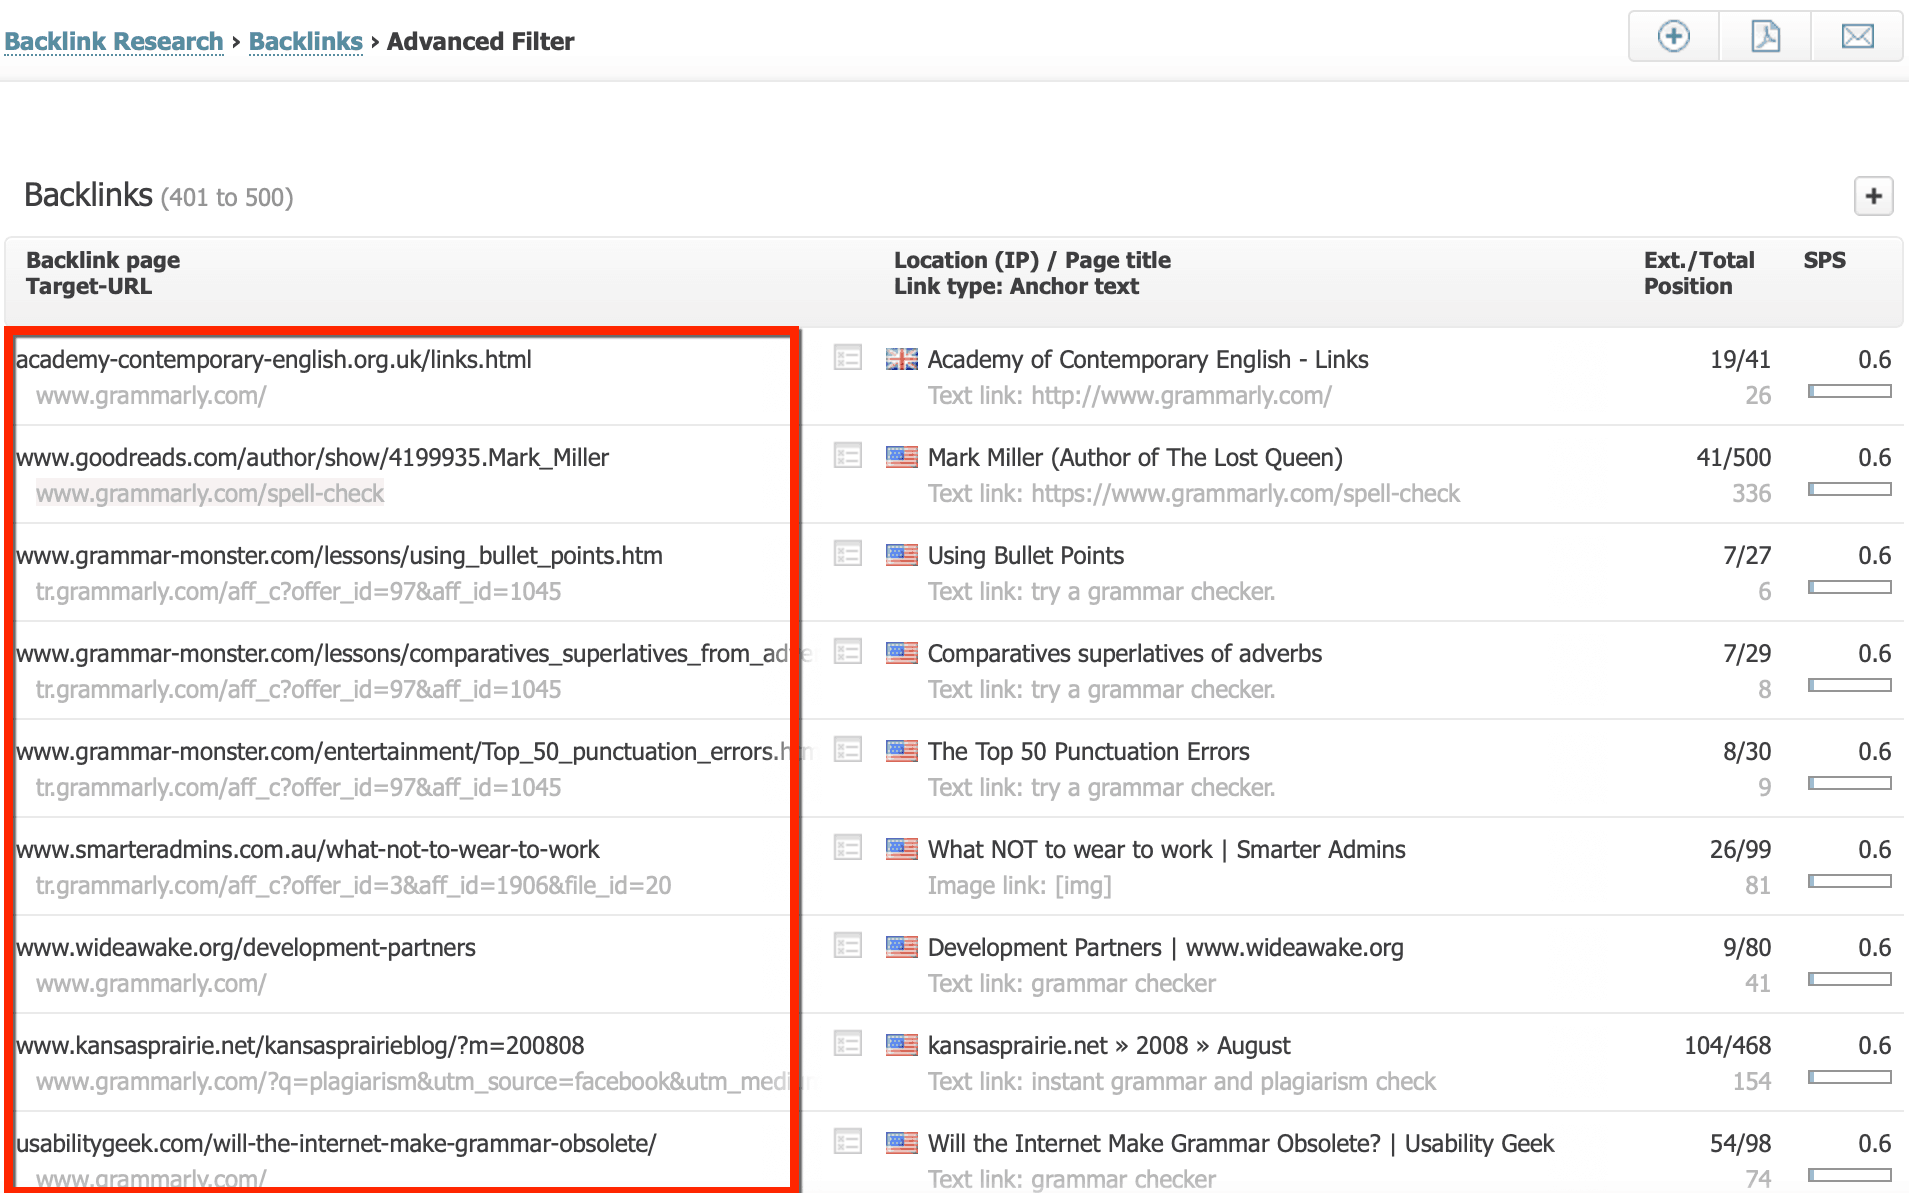Click the Backlinks breadcrumb link
Viewport: 1909px width, 1193px height.
click(x=305, y=41)
